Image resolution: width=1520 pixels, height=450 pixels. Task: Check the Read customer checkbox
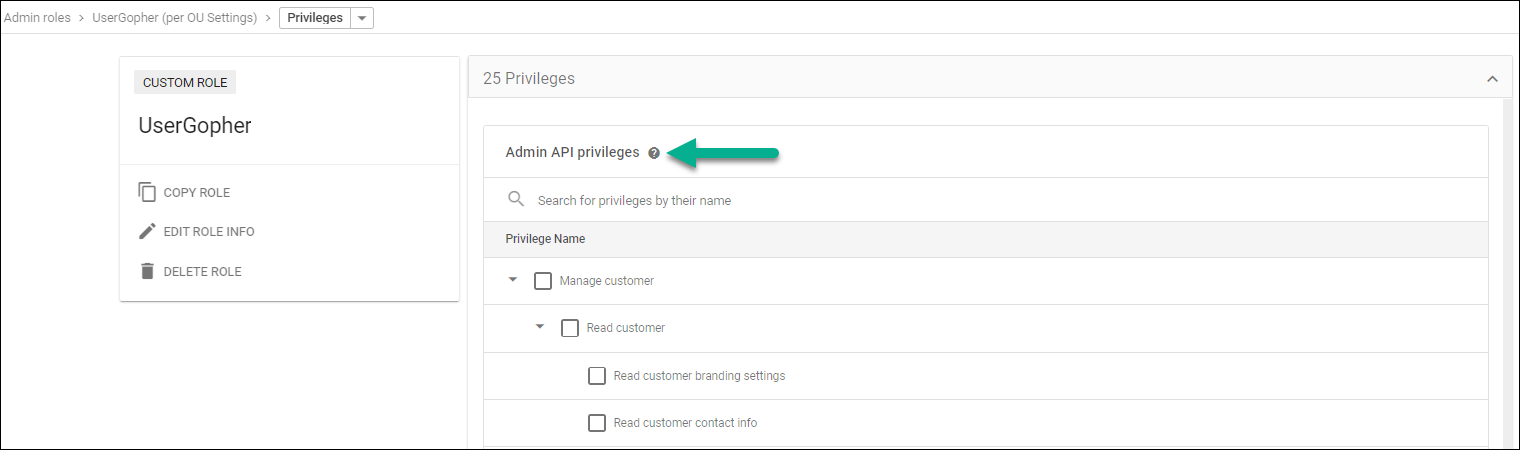pyautogui.click(x=570, y=328)
